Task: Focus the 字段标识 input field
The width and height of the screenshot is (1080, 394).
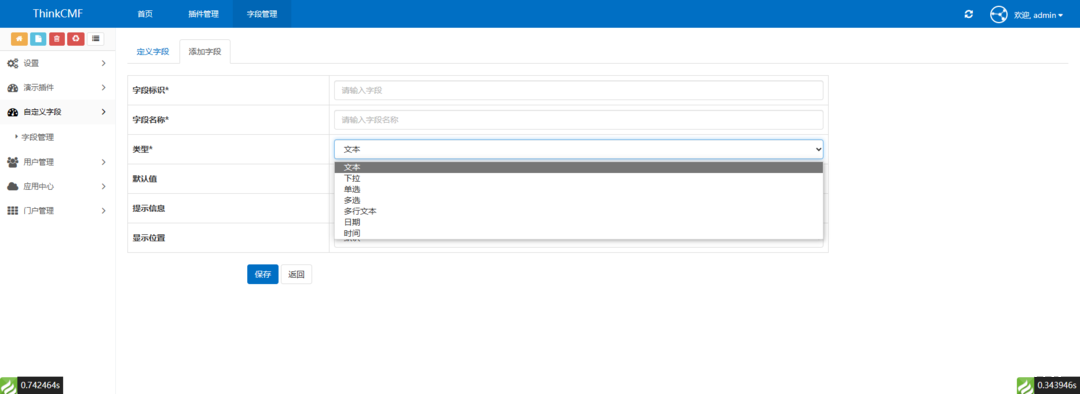Action: 579,90
